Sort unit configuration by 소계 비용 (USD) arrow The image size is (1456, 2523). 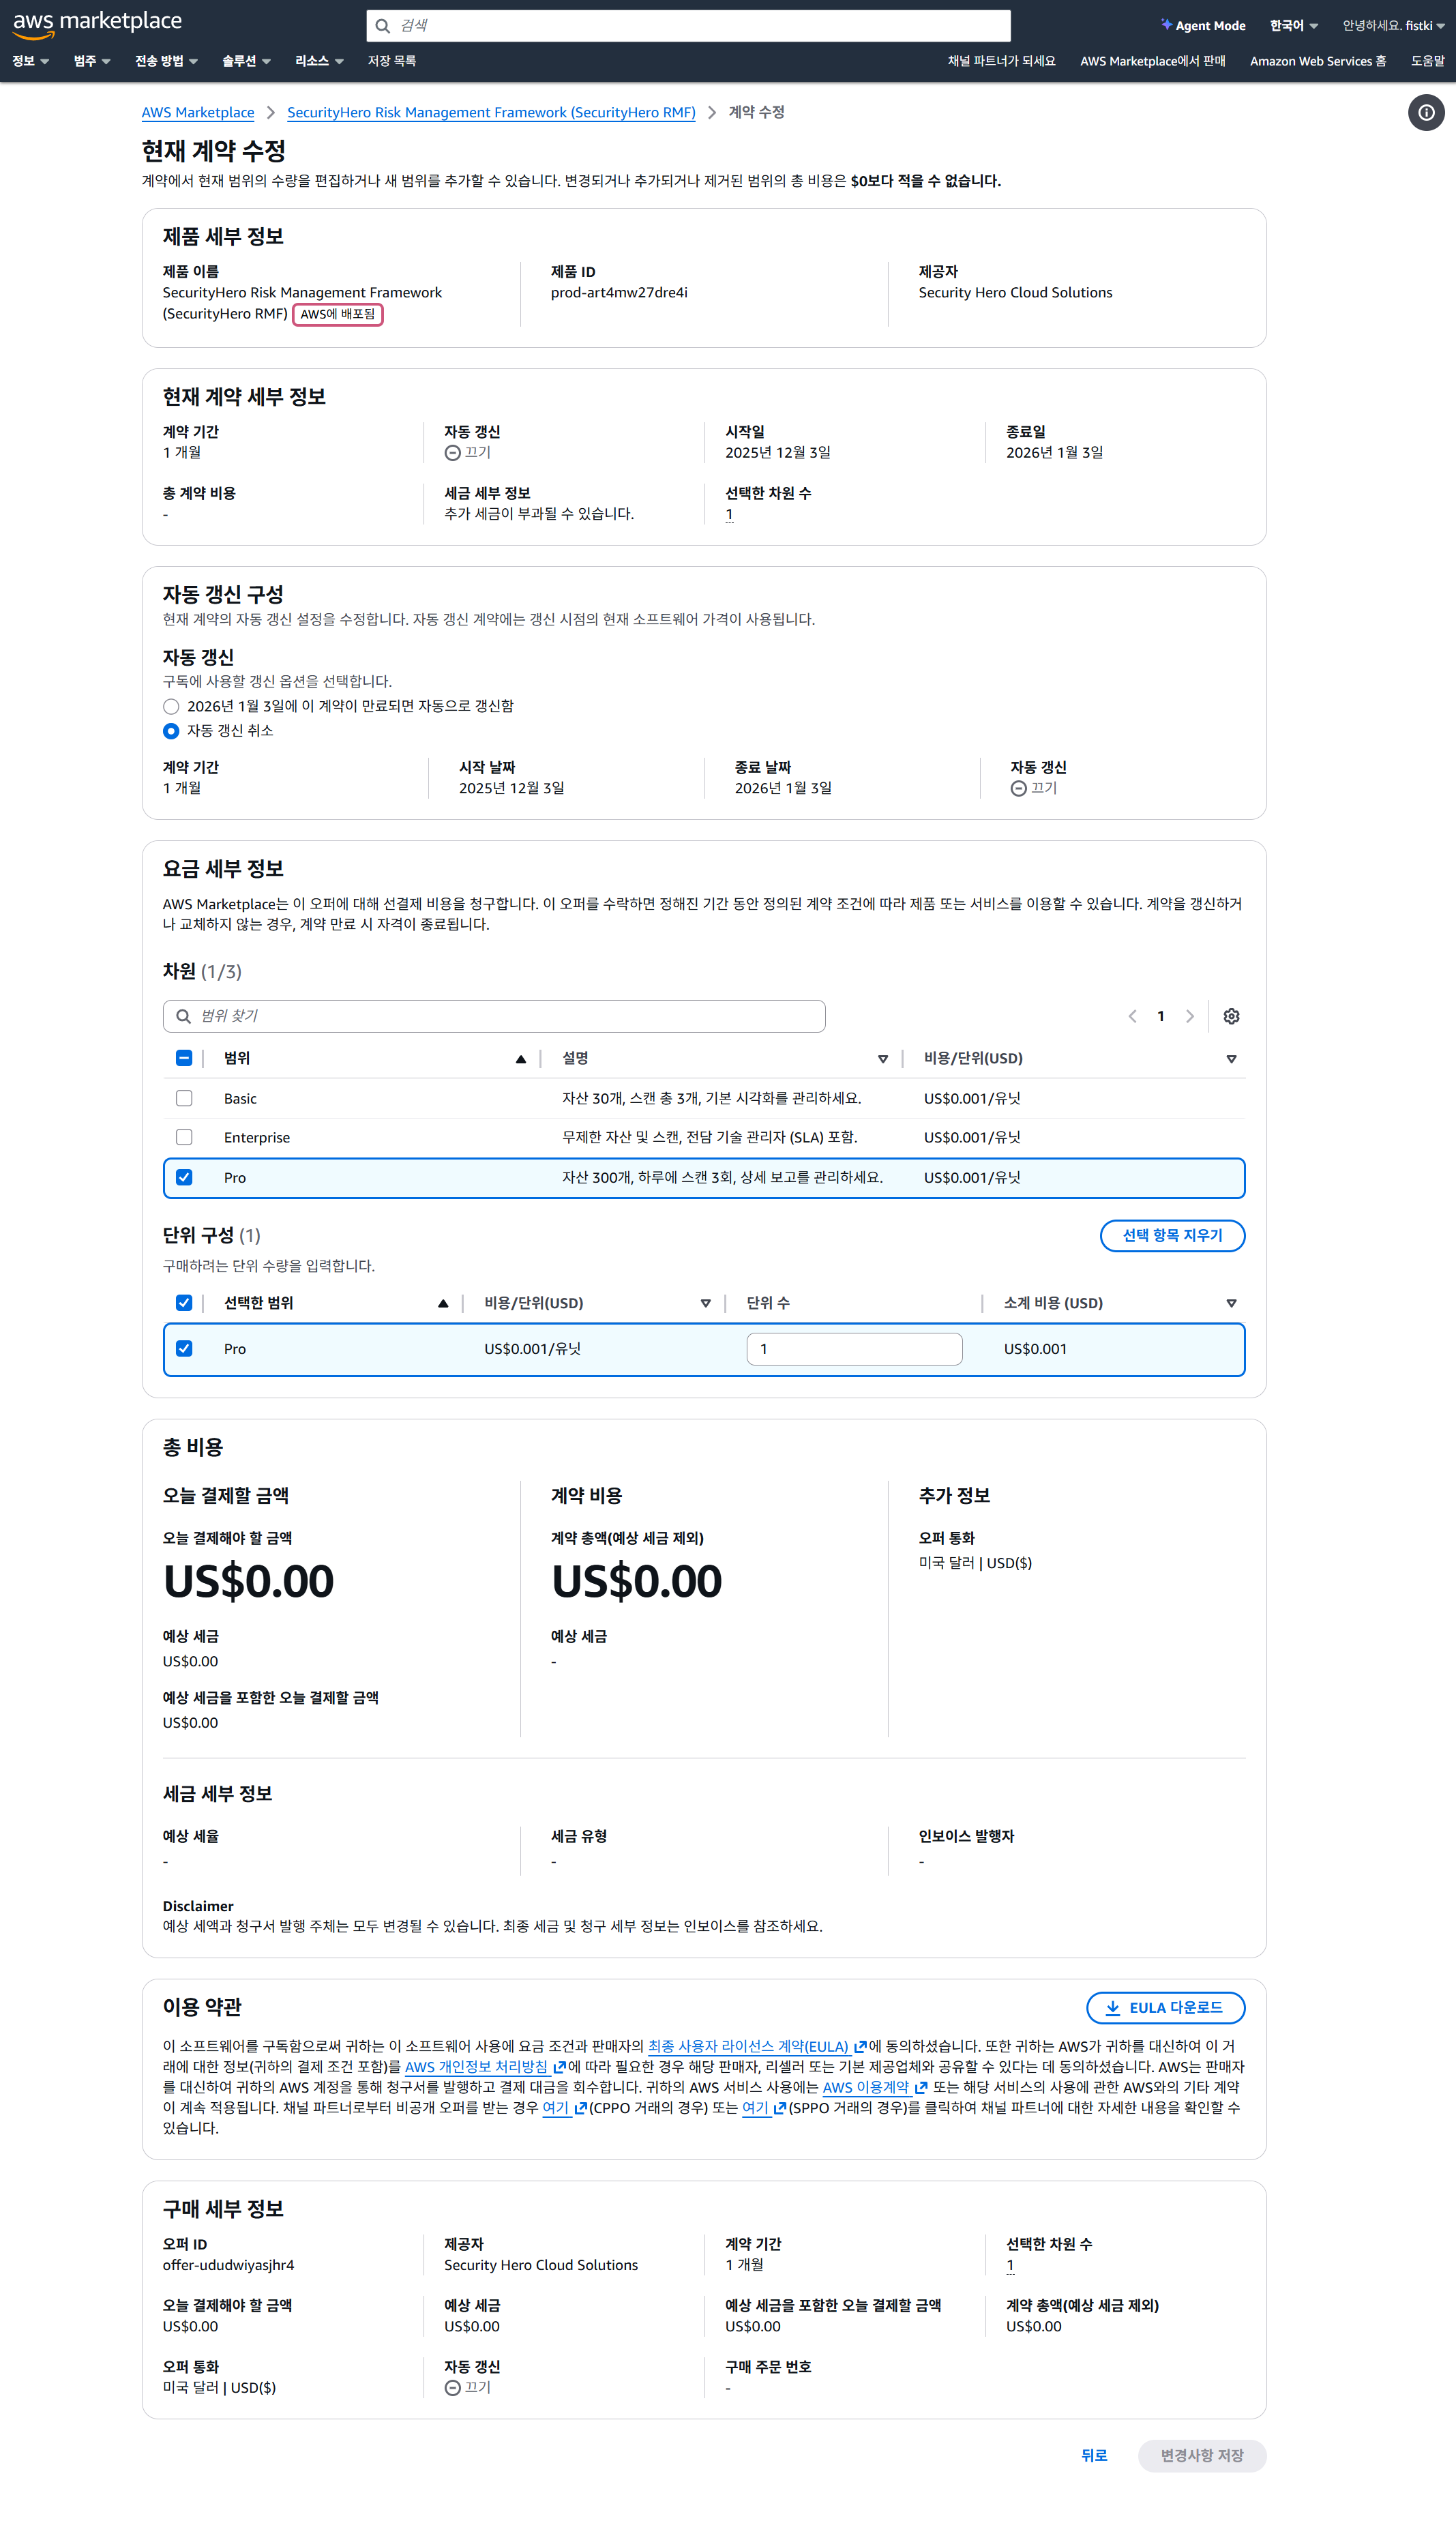click(1231, 1303)
